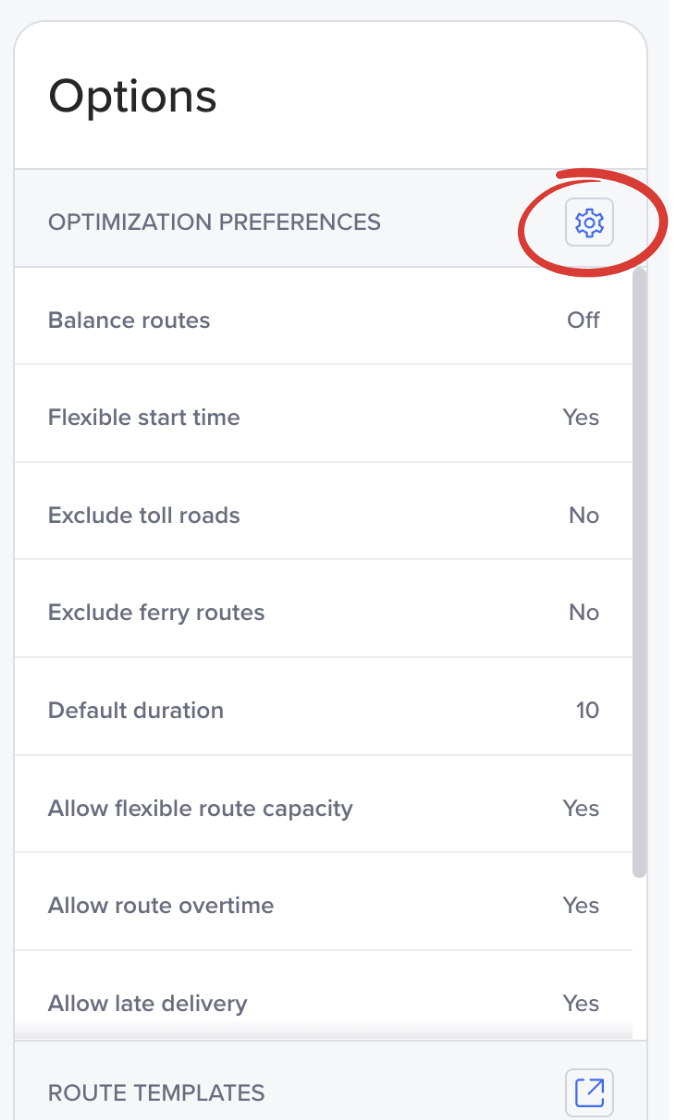Open optimization preferences gear settings
674x1120 pixels.
[x=590, y=222]
